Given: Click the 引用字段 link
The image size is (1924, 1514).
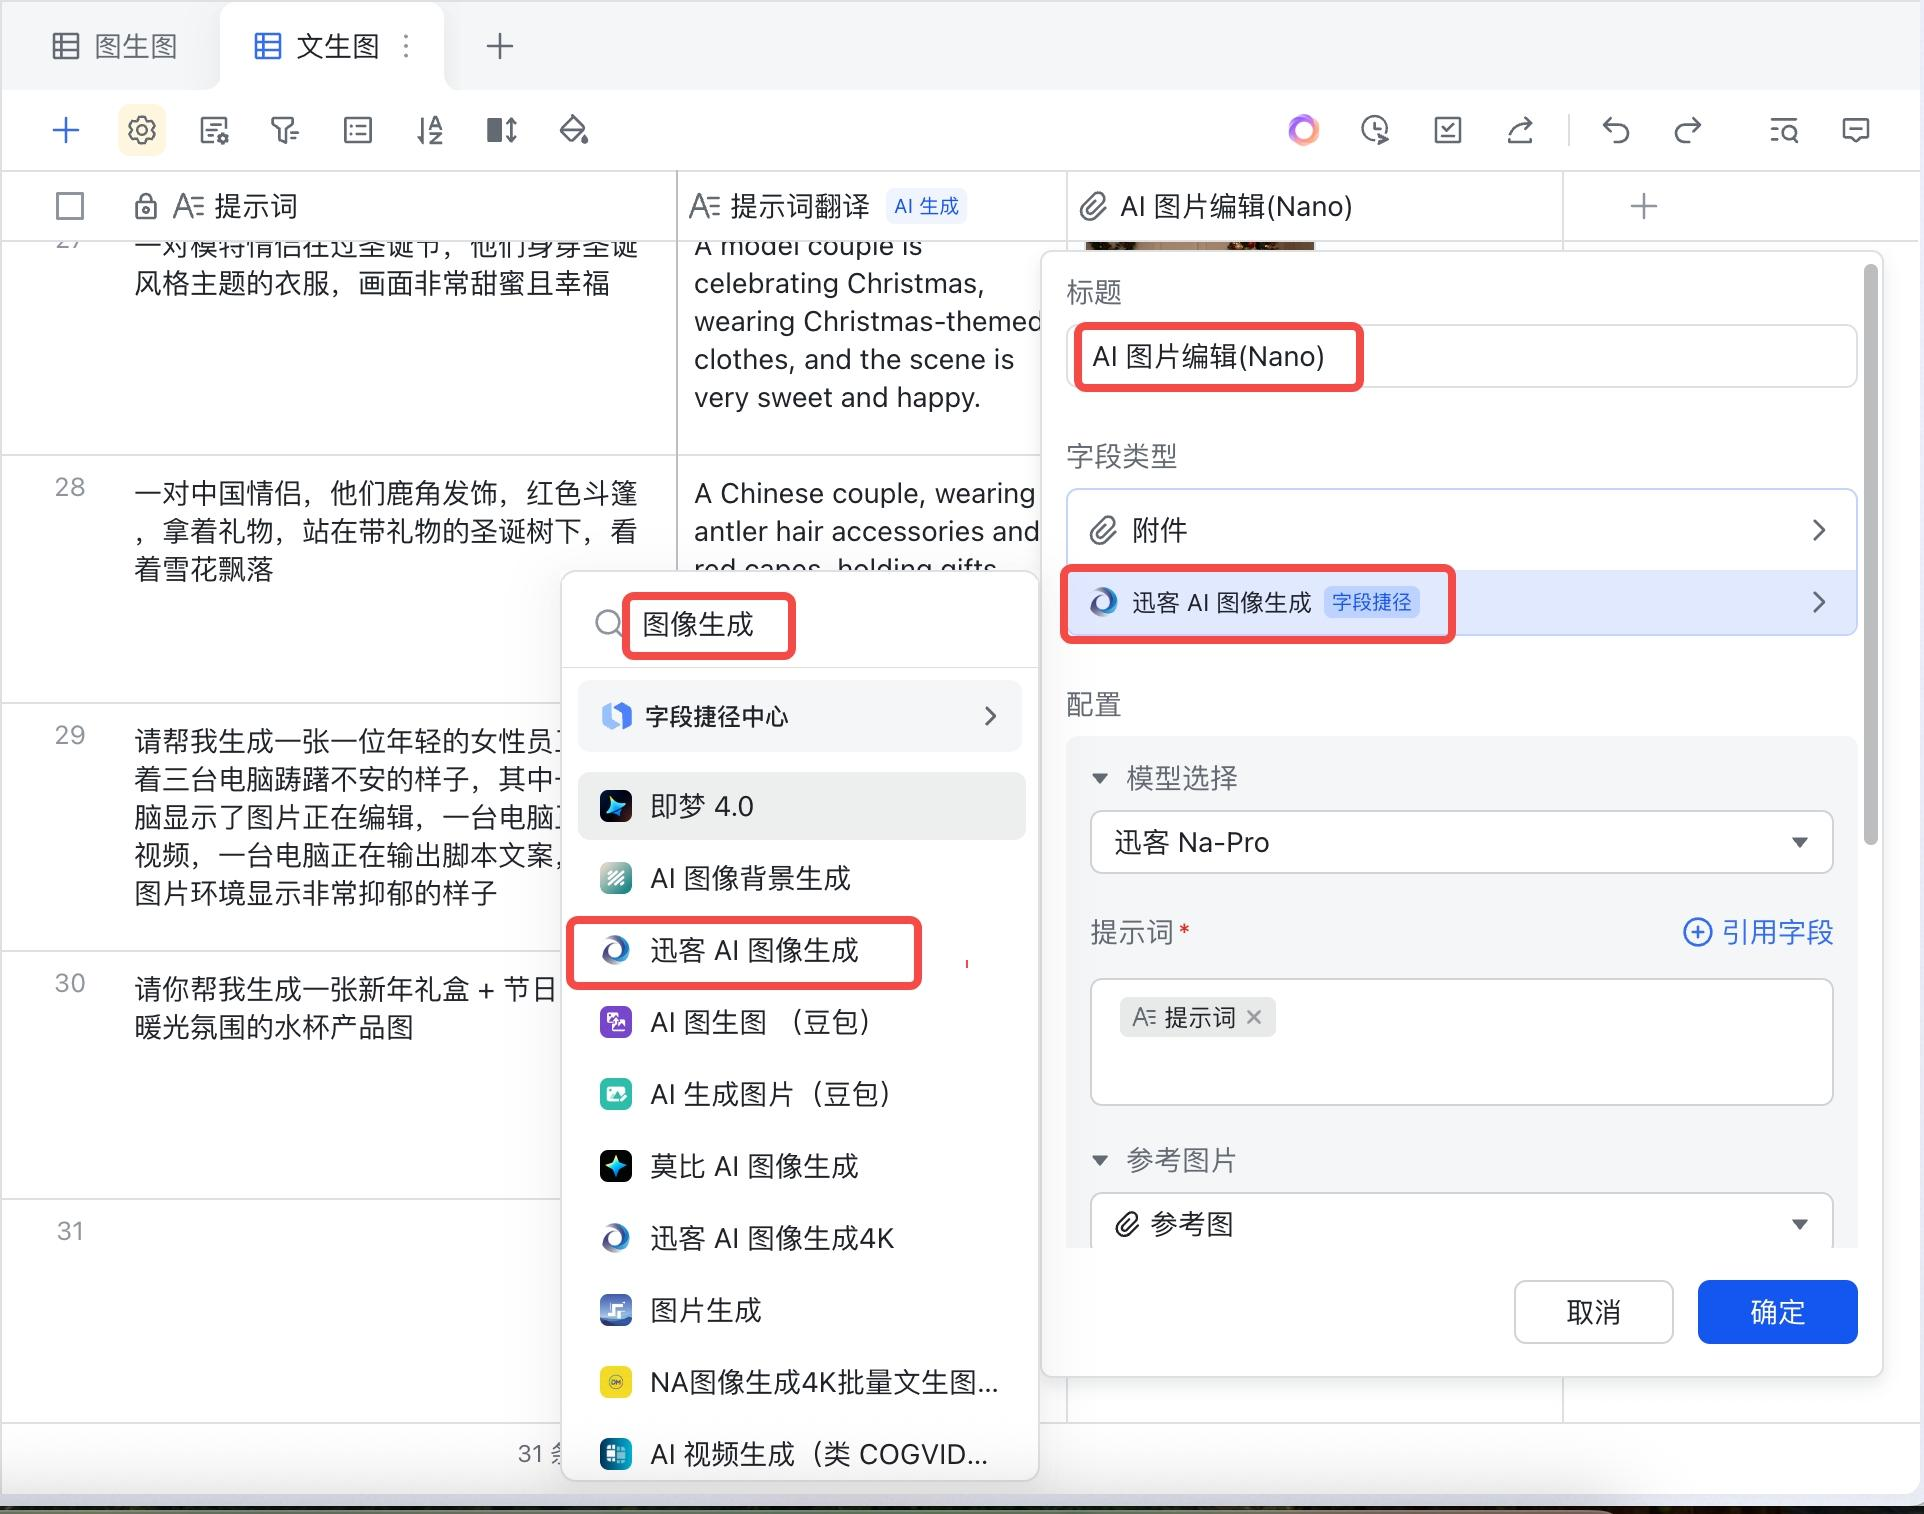Looking at the screenshot, I should (x=1758, y=932).
